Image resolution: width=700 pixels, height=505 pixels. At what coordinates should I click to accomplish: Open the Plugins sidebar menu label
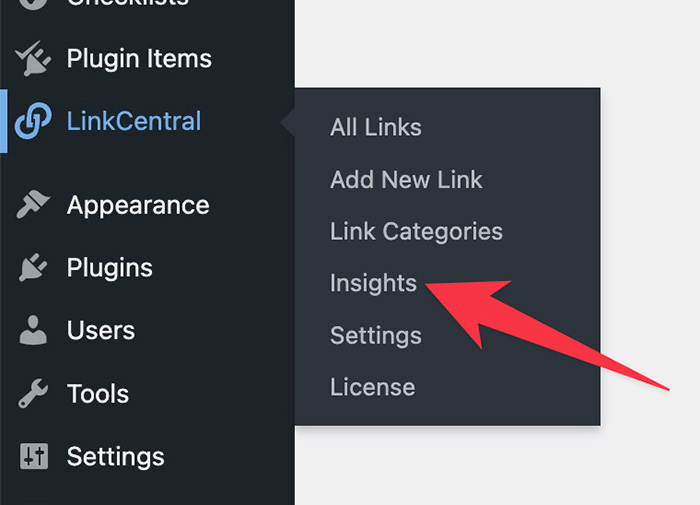click(110, 268)
